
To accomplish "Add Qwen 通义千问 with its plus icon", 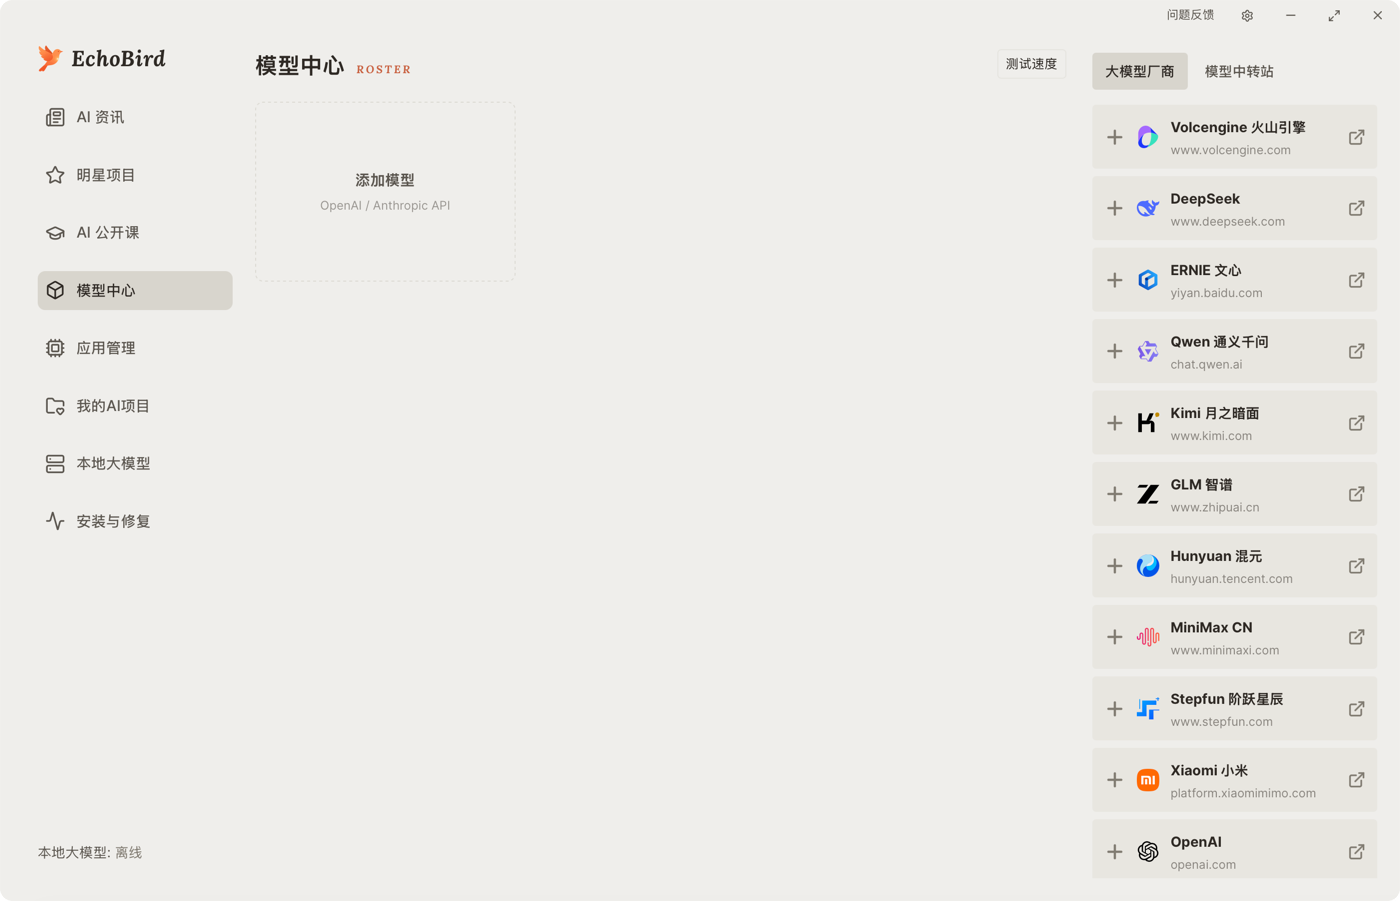I will pos(1115,352).
